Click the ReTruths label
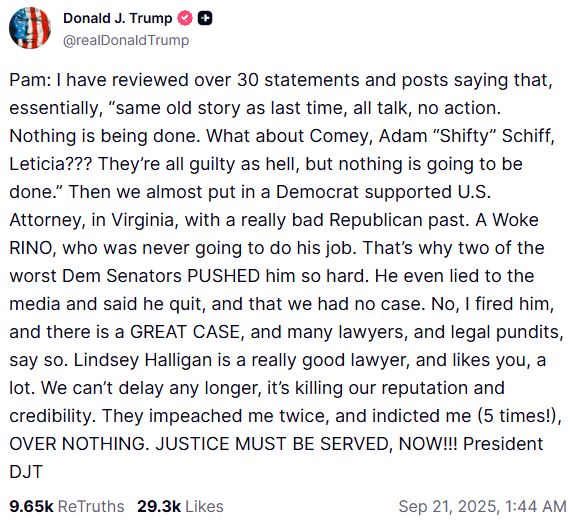This screenshot has width=572, height=528. [x=91, y=506]
